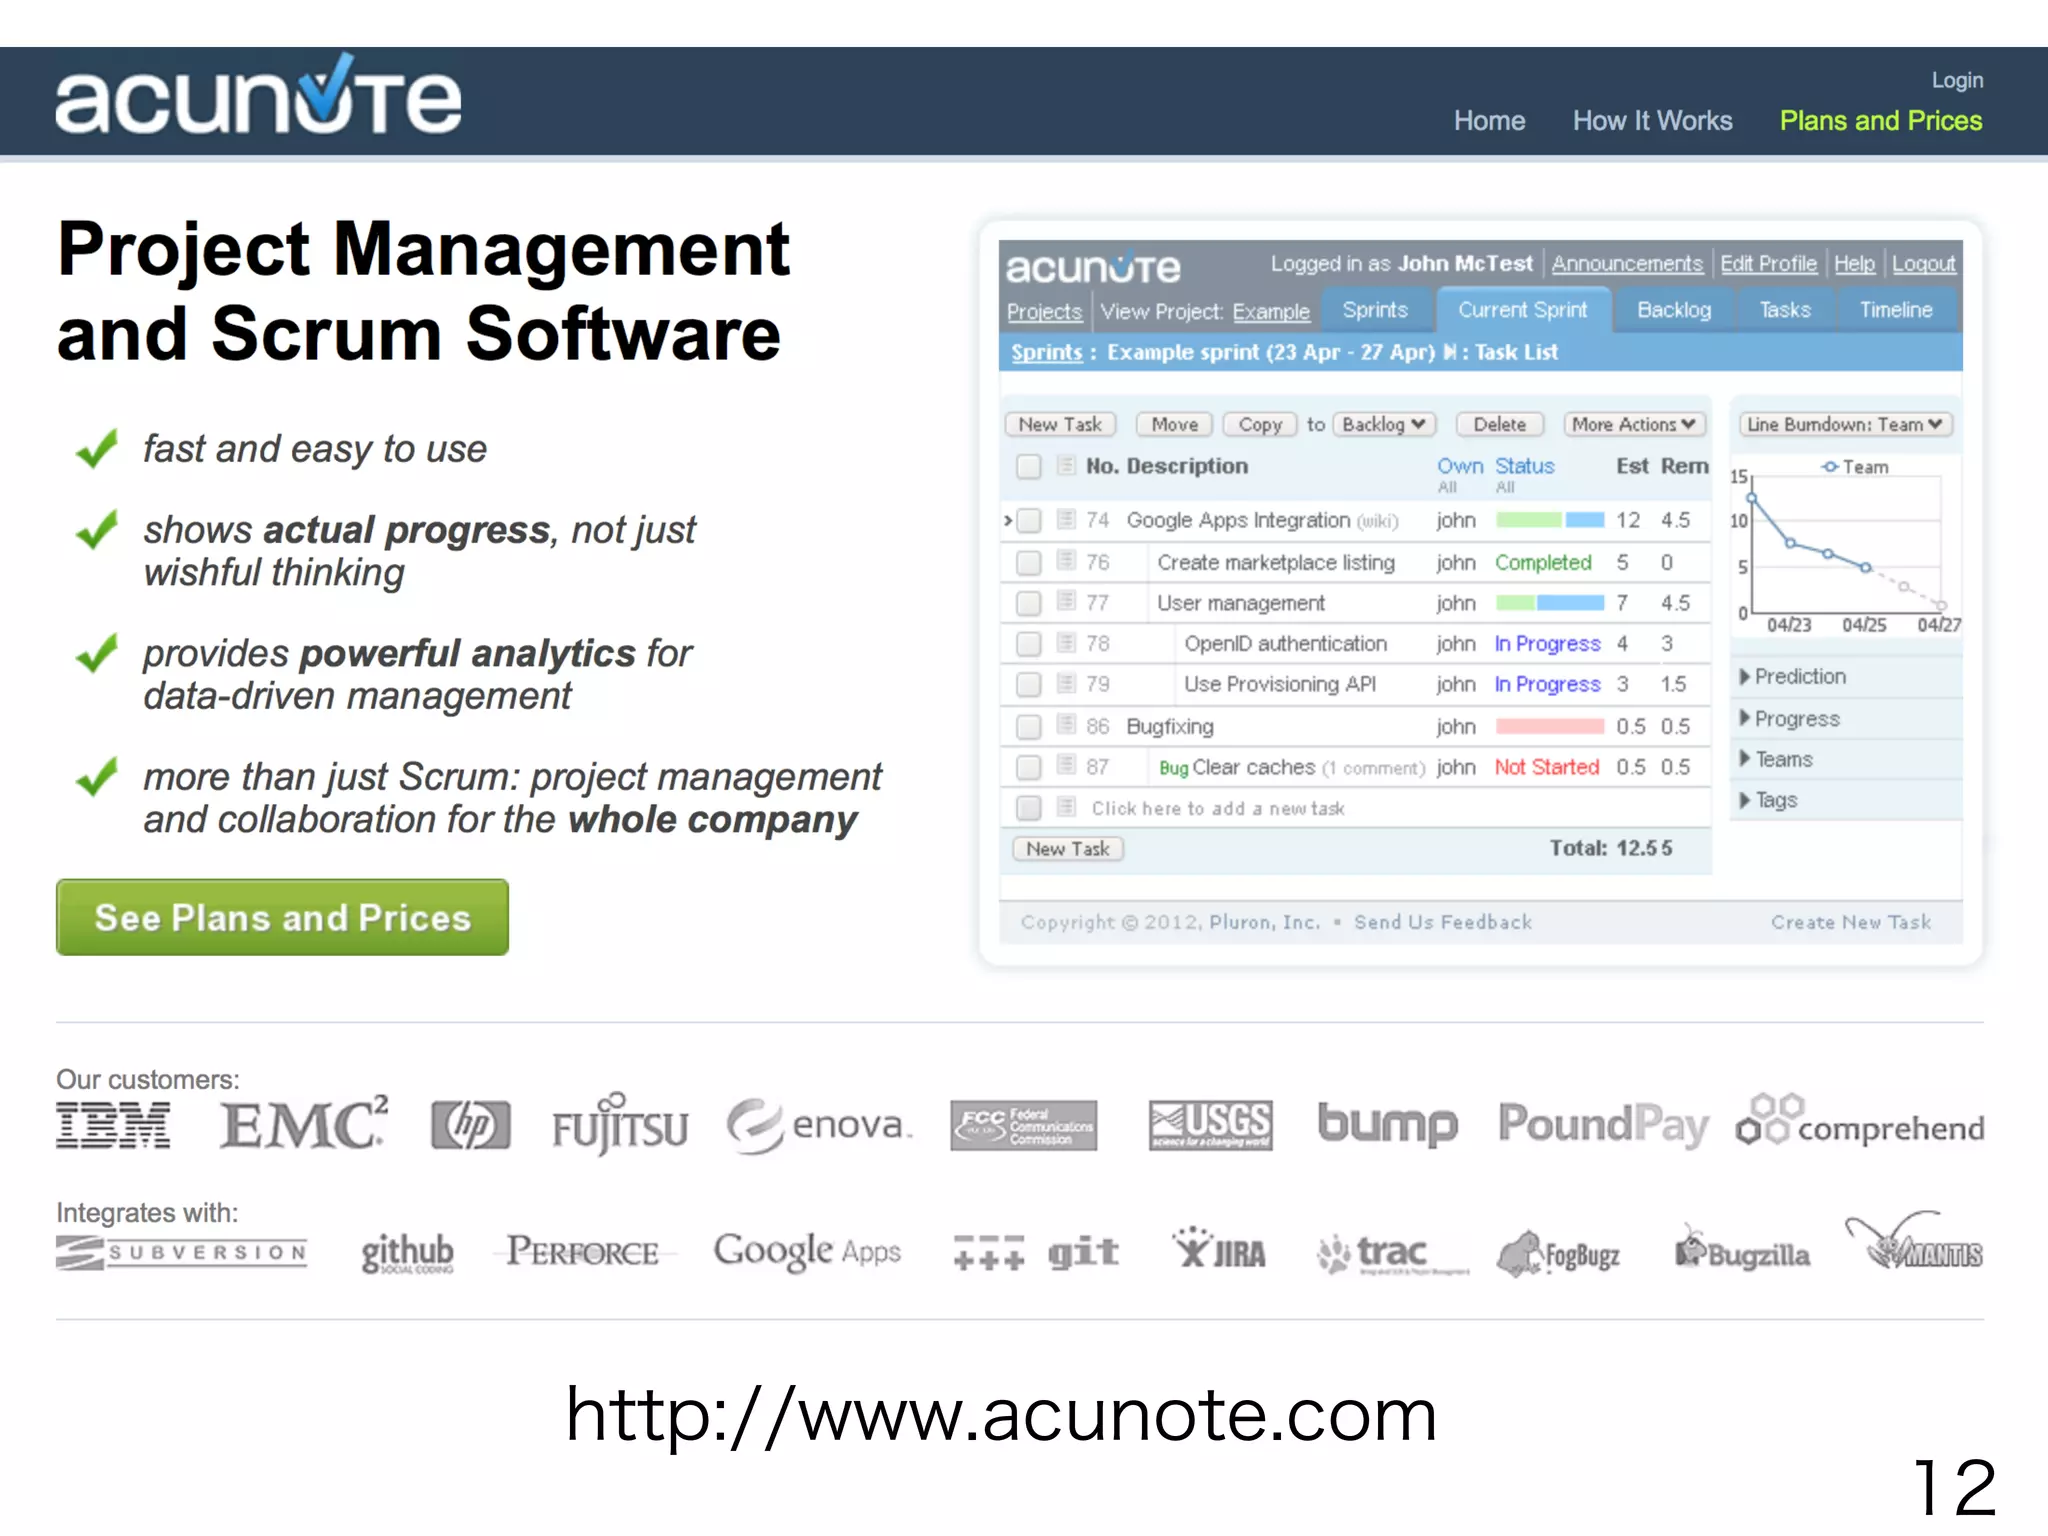The width and height of the screenshot is (2048, 1536).
Task: Expand the Teams section
Action: point(1777,760)
